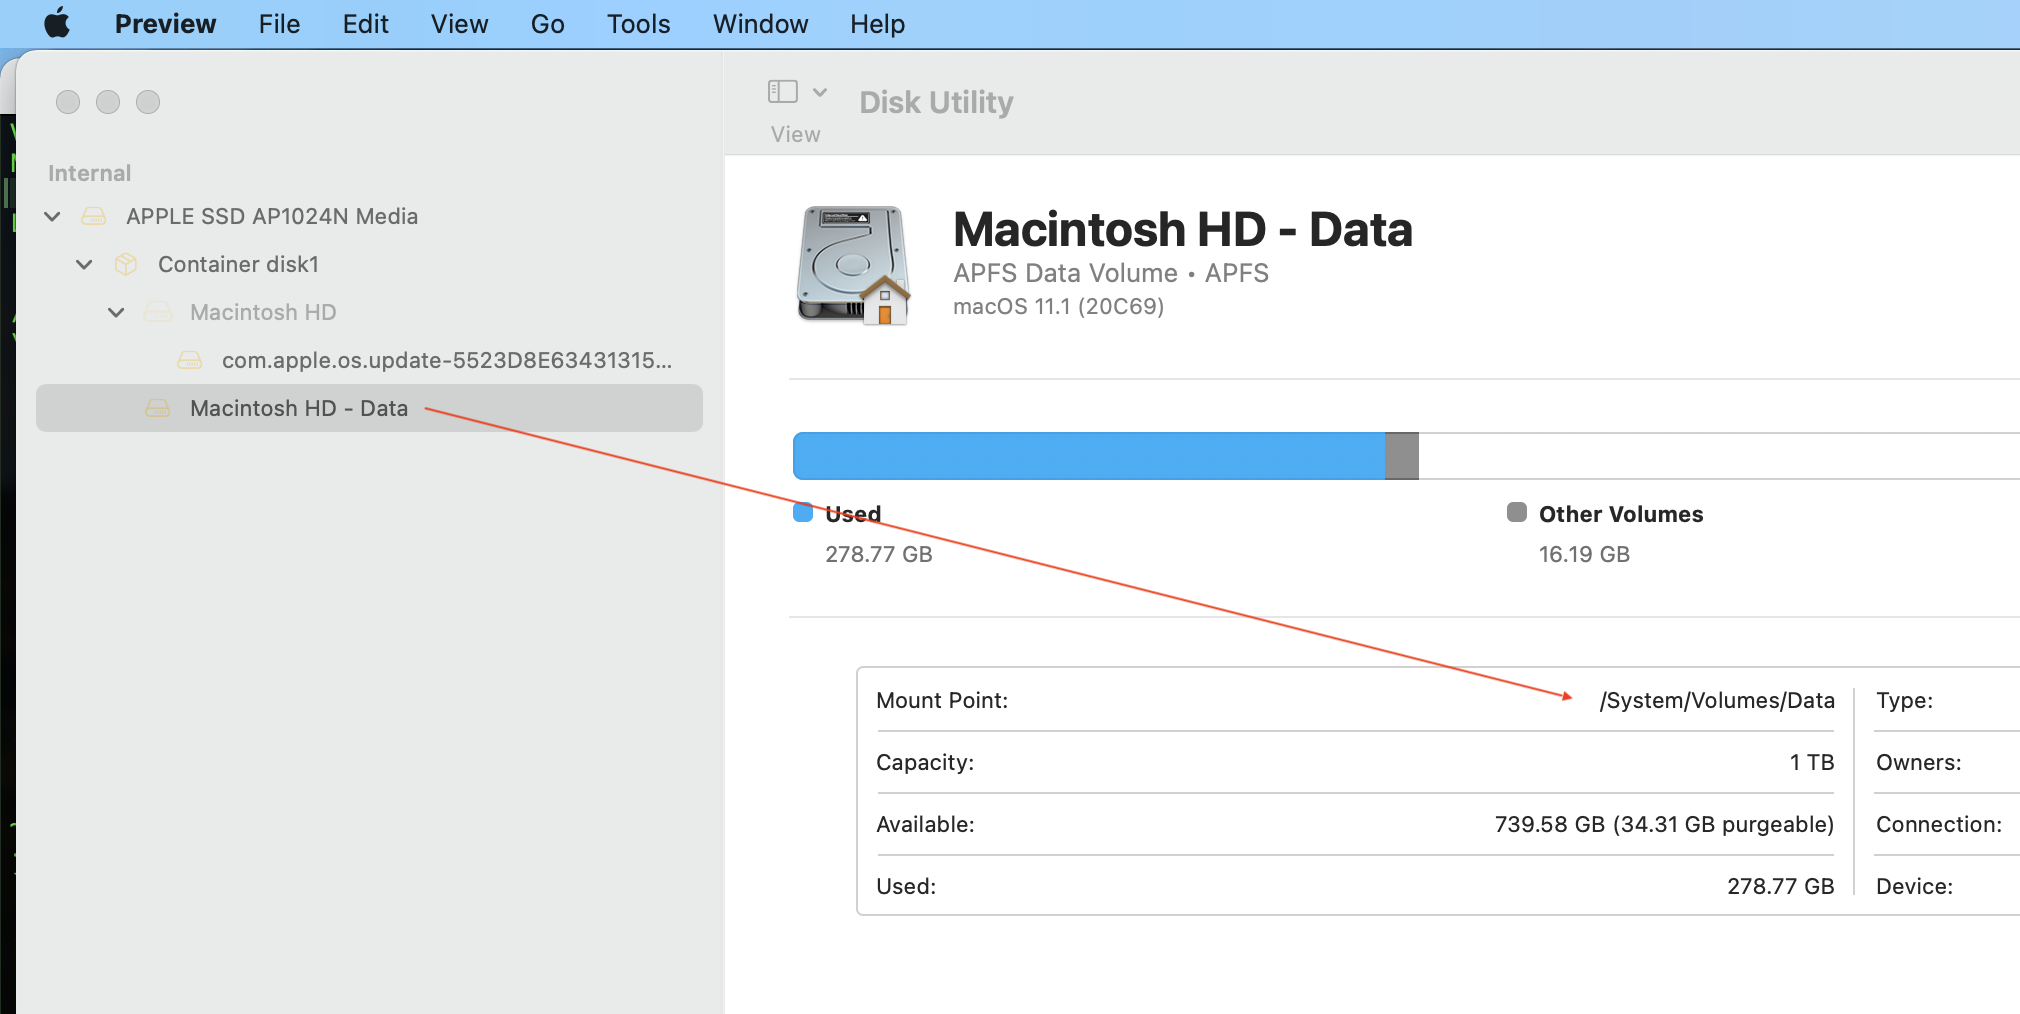The image size is (2020, 1014).
Task: Click the sidebar View toolbar icon
Action: click(x=782, y=92)
